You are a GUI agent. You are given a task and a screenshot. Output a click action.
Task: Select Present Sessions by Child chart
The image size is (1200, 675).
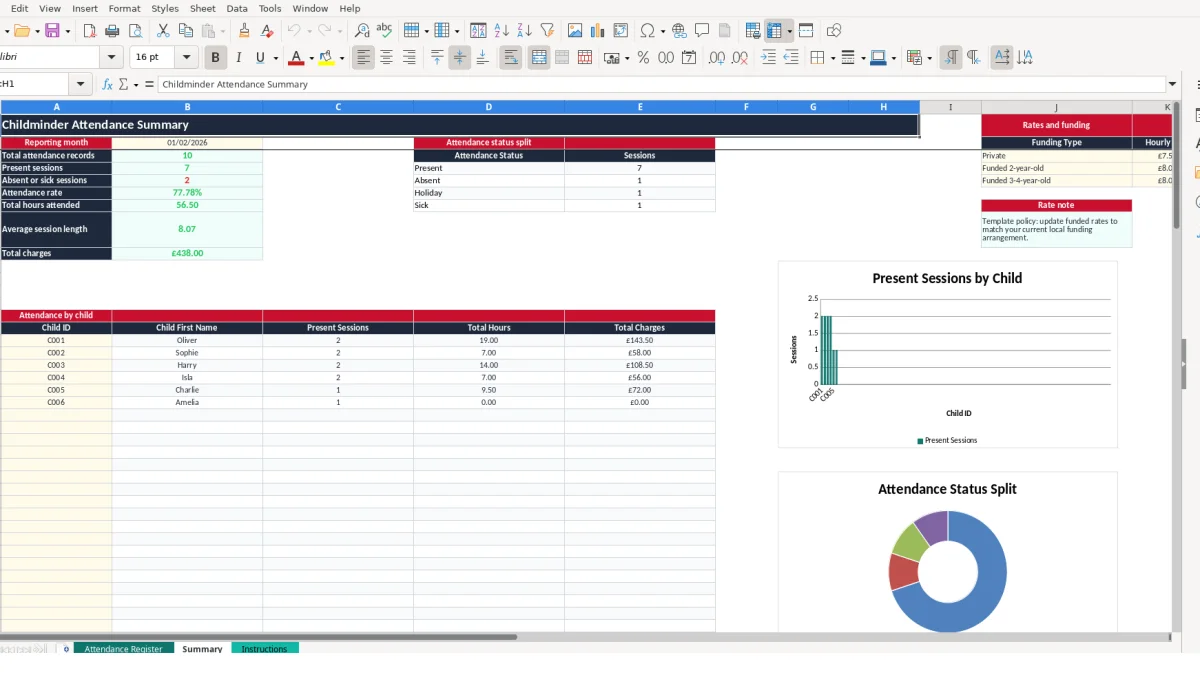pos(947,354)
